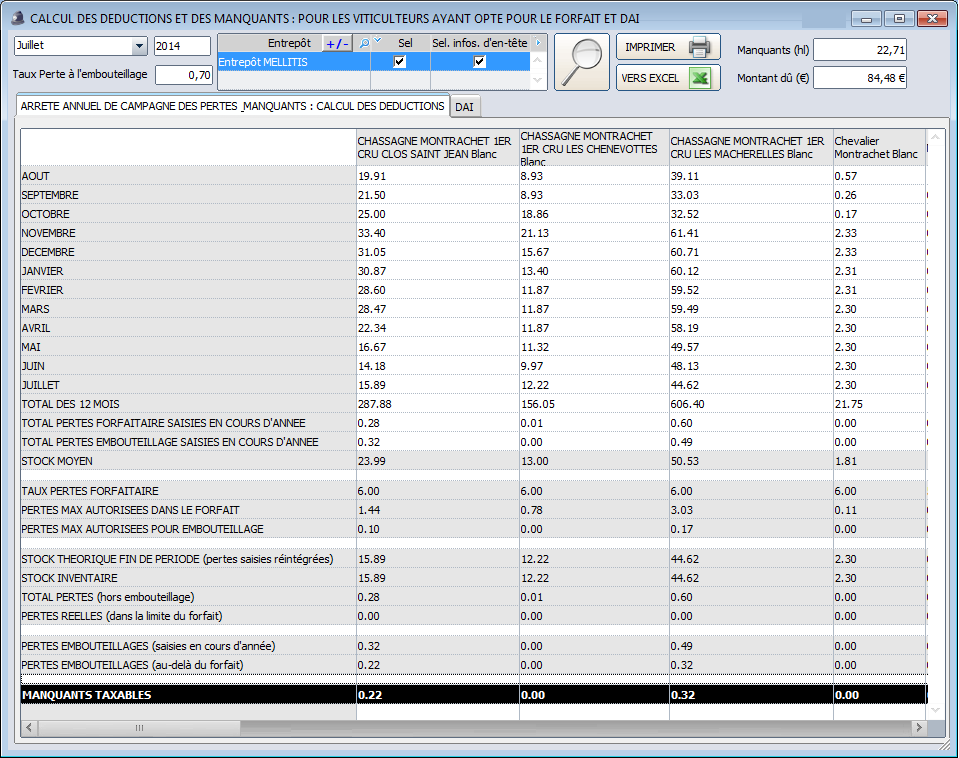Click the NOVEMBRE row label
959x758 pixels.
[48, 233]
